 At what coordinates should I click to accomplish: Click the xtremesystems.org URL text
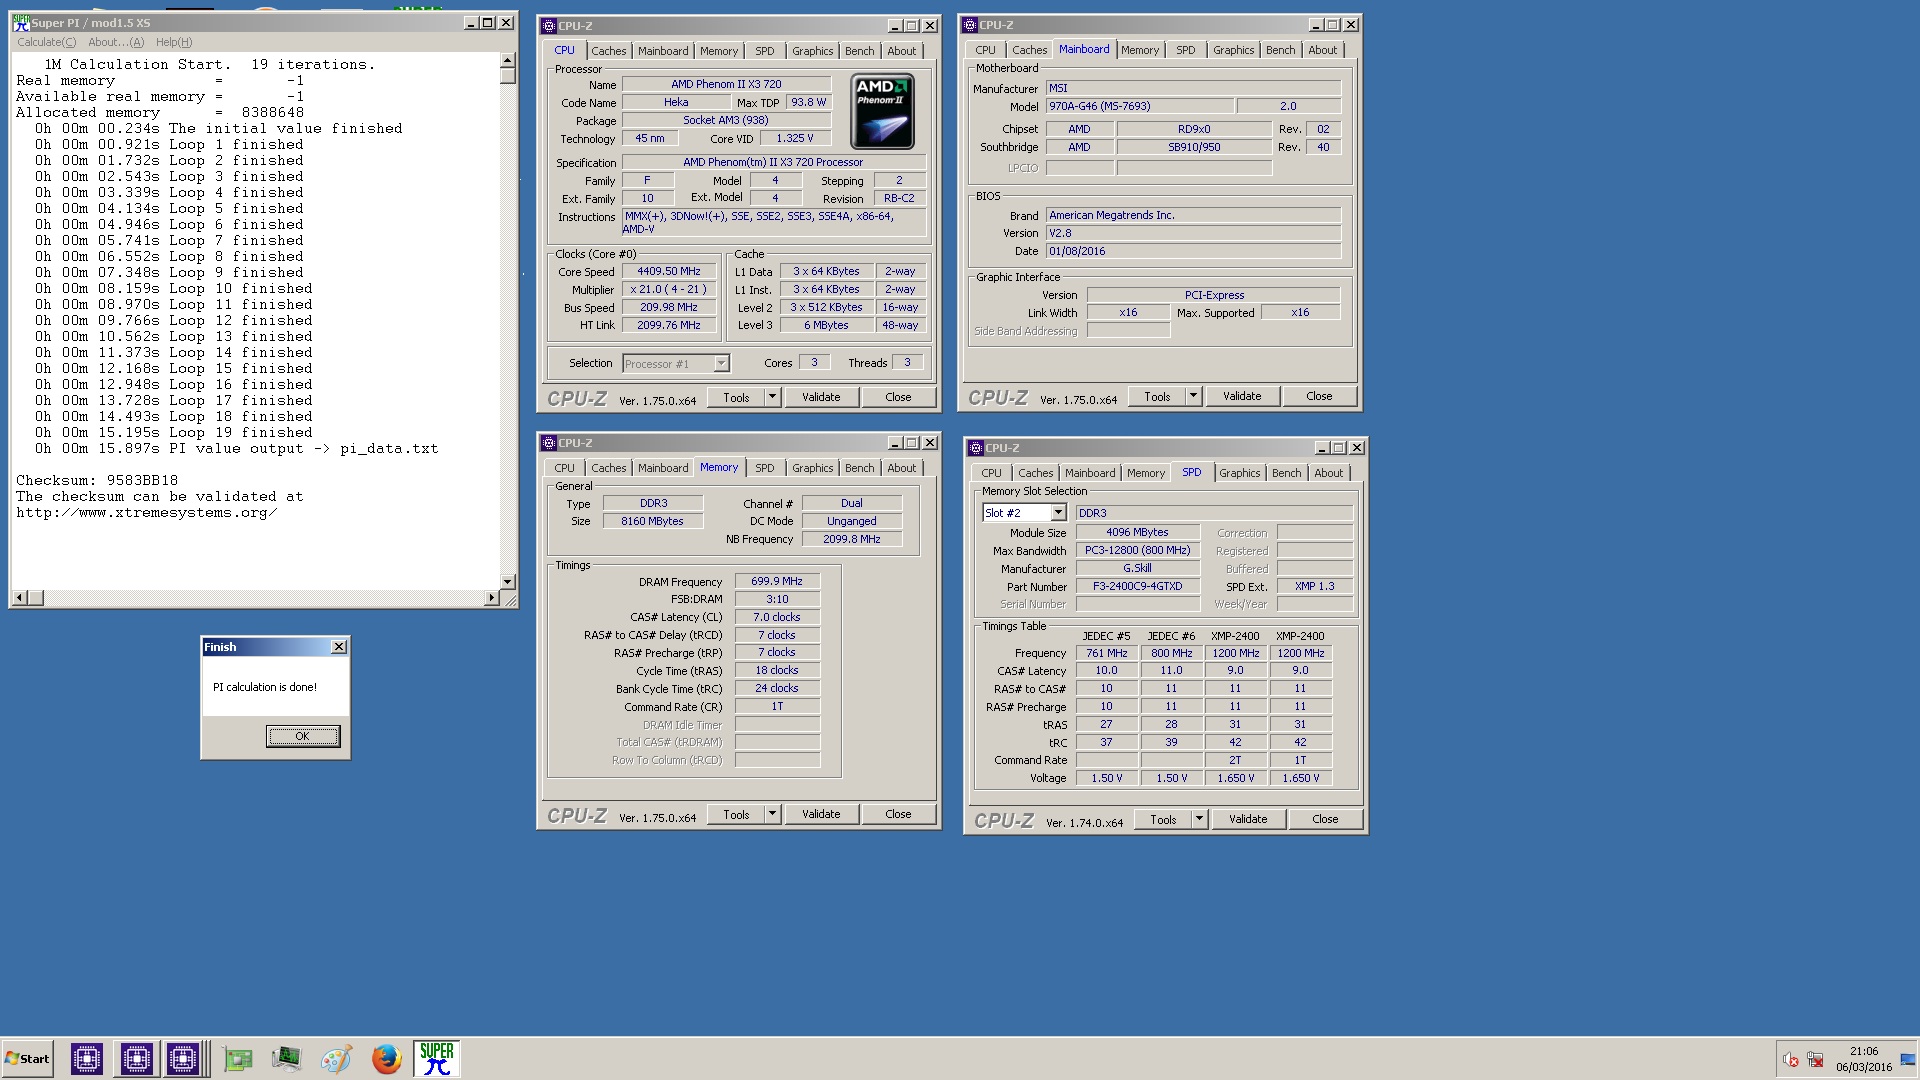tap(146, 513)
